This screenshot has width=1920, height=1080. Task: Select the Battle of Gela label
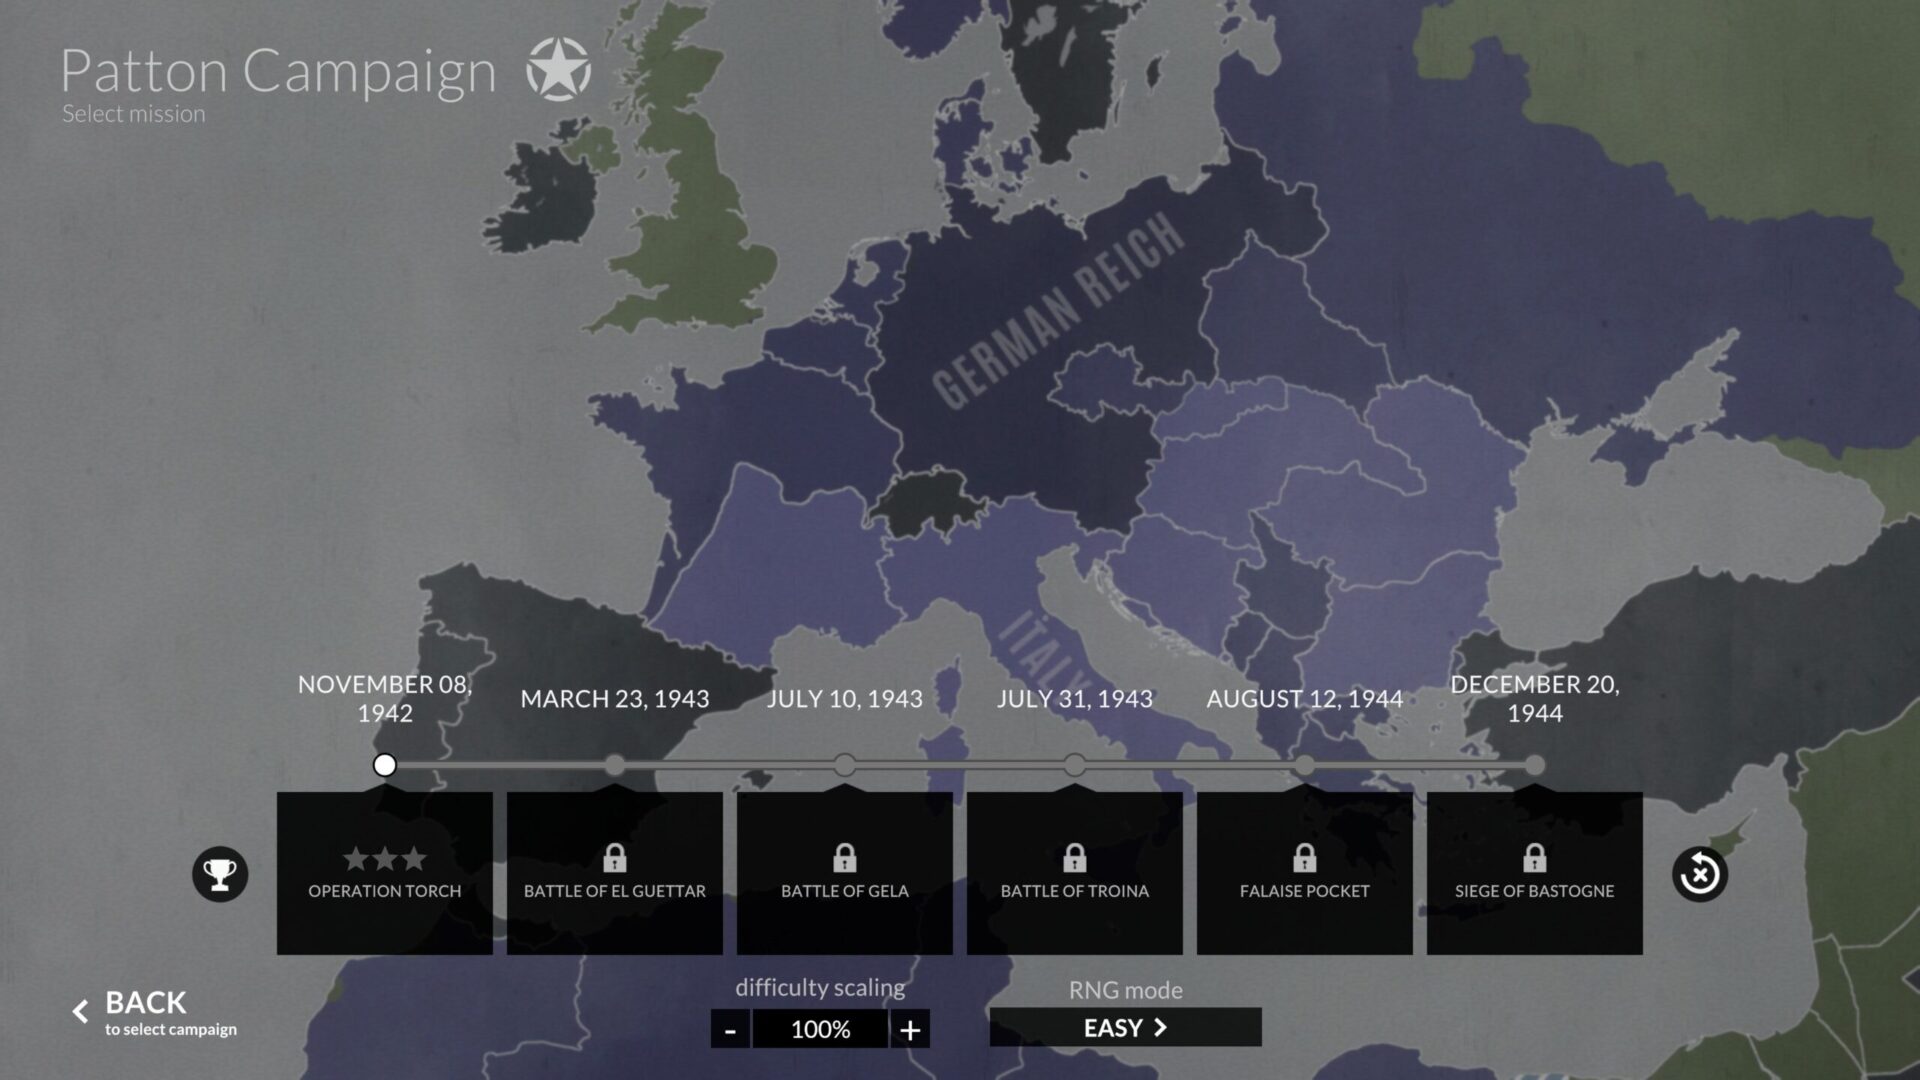(845, 891)
